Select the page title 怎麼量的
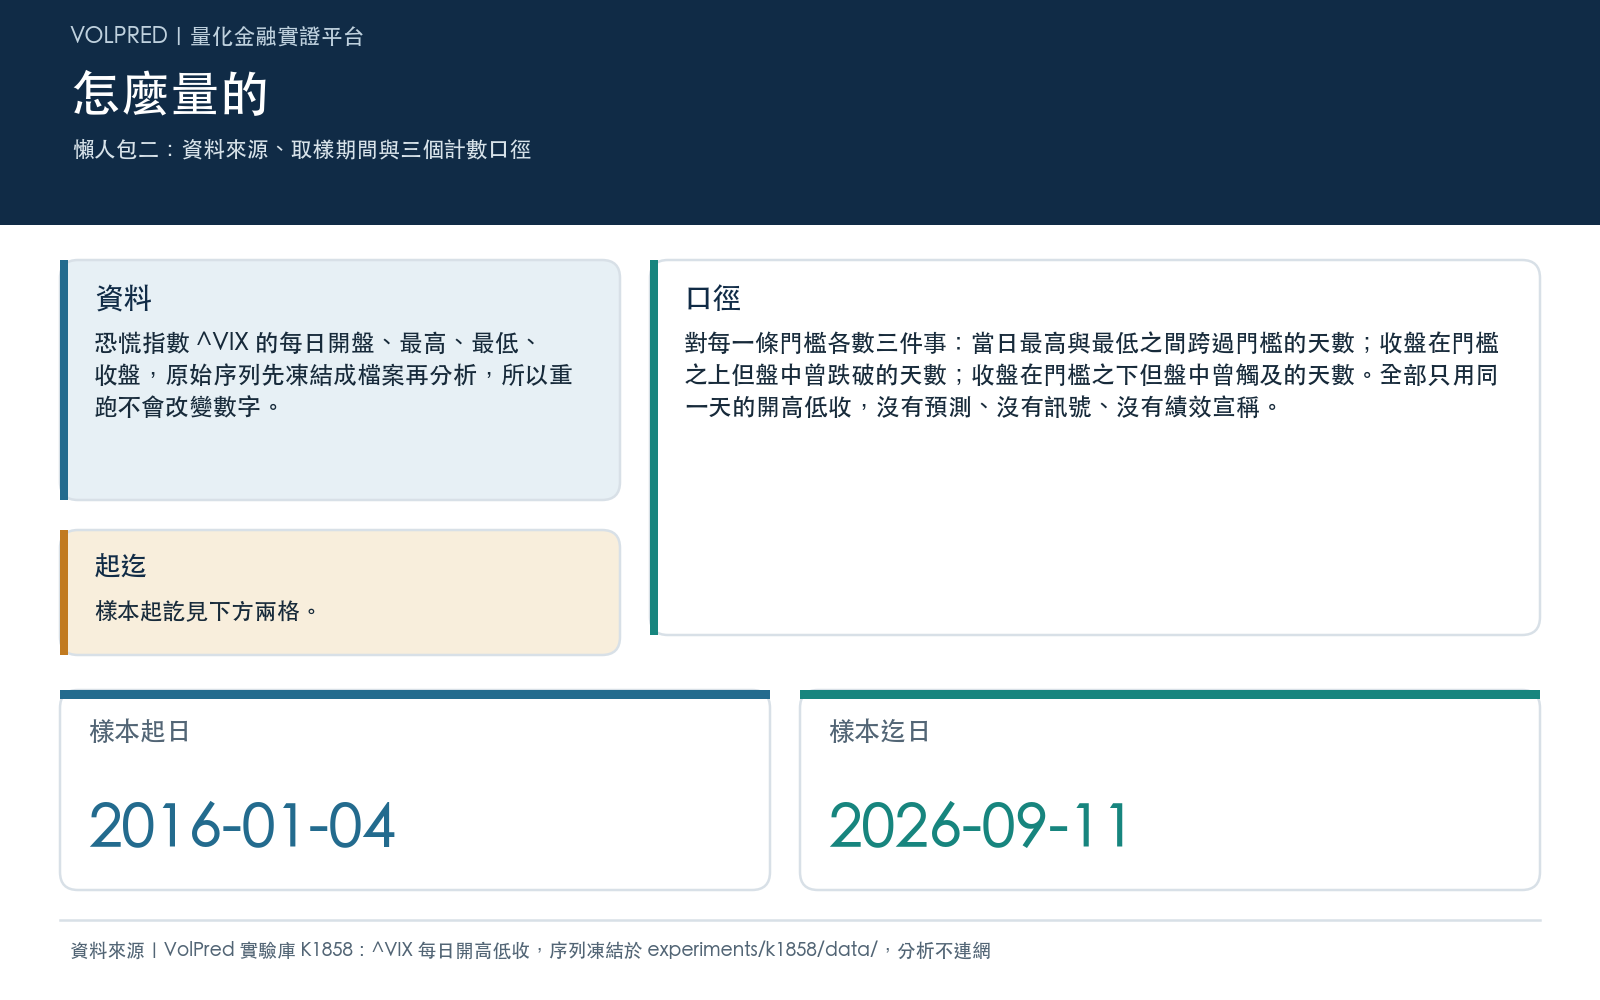Viewport: 1600px width, 1000px height. (x=171, y=94)
